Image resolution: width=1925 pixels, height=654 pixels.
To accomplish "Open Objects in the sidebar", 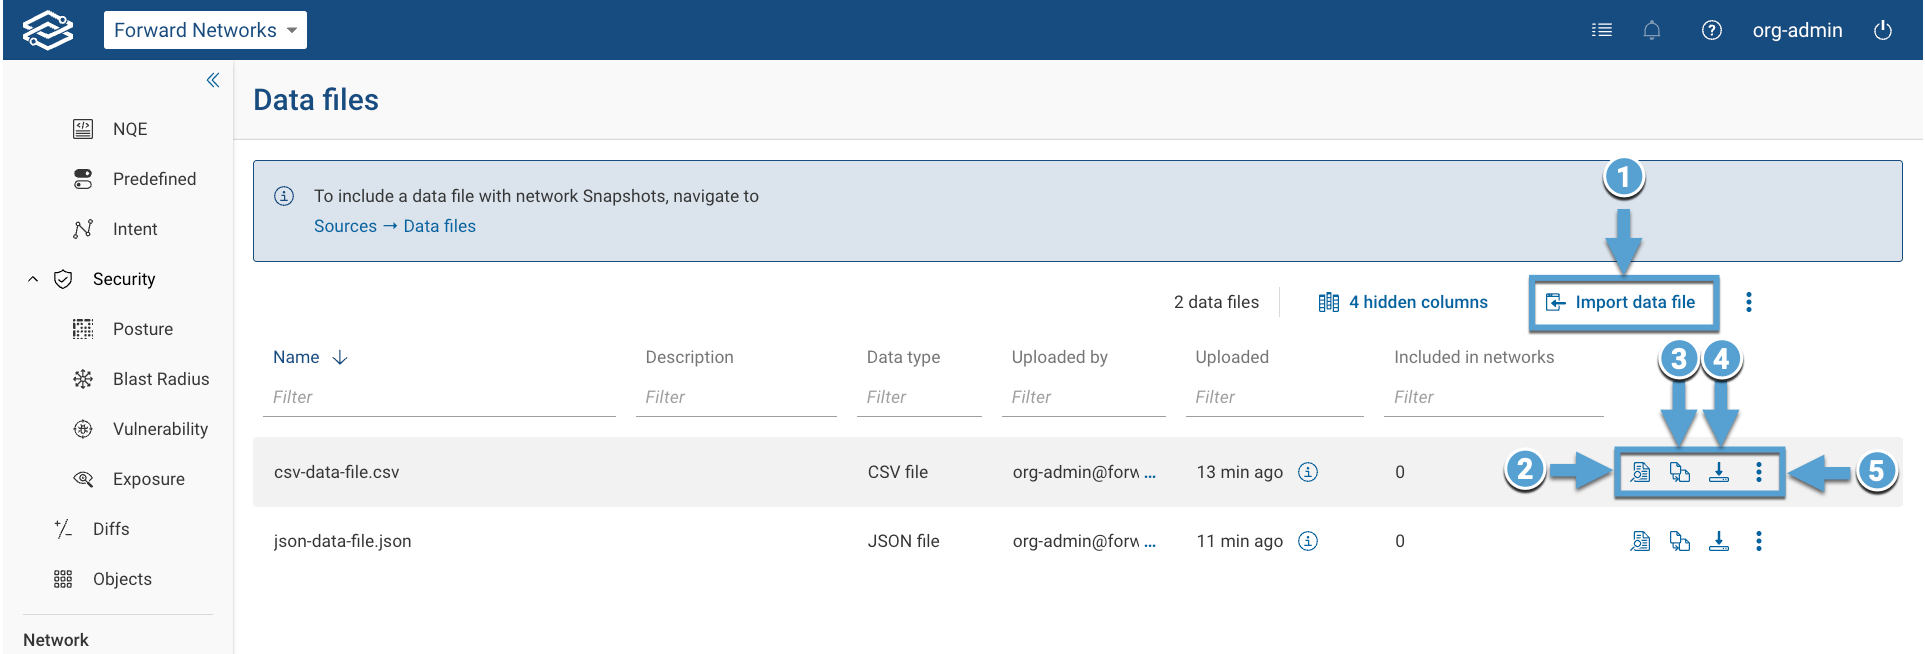I will pyautogui.click(x=122, y=579).
